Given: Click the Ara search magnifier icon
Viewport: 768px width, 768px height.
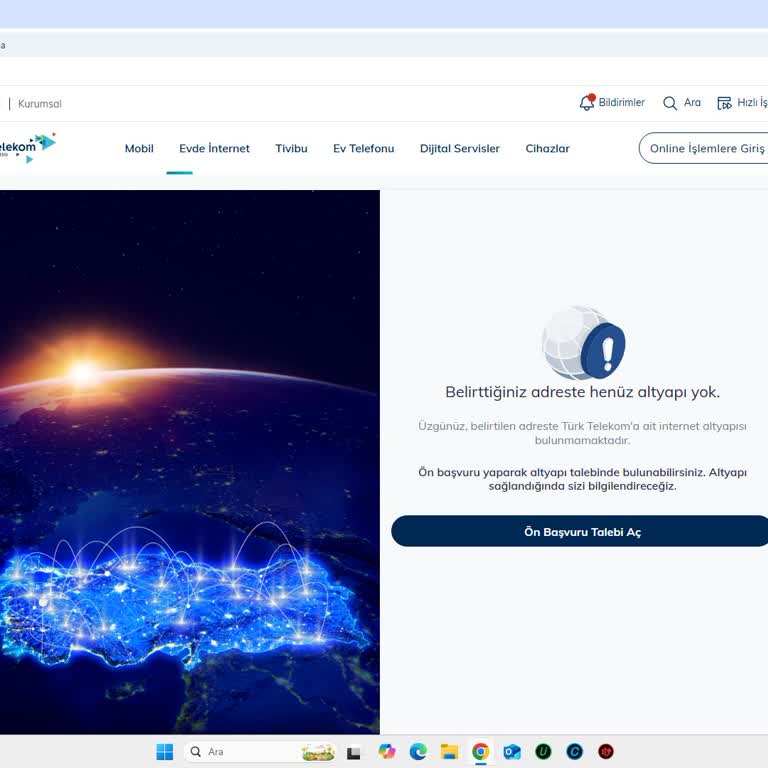Looking at the screenshot, I should coord(670,103).
